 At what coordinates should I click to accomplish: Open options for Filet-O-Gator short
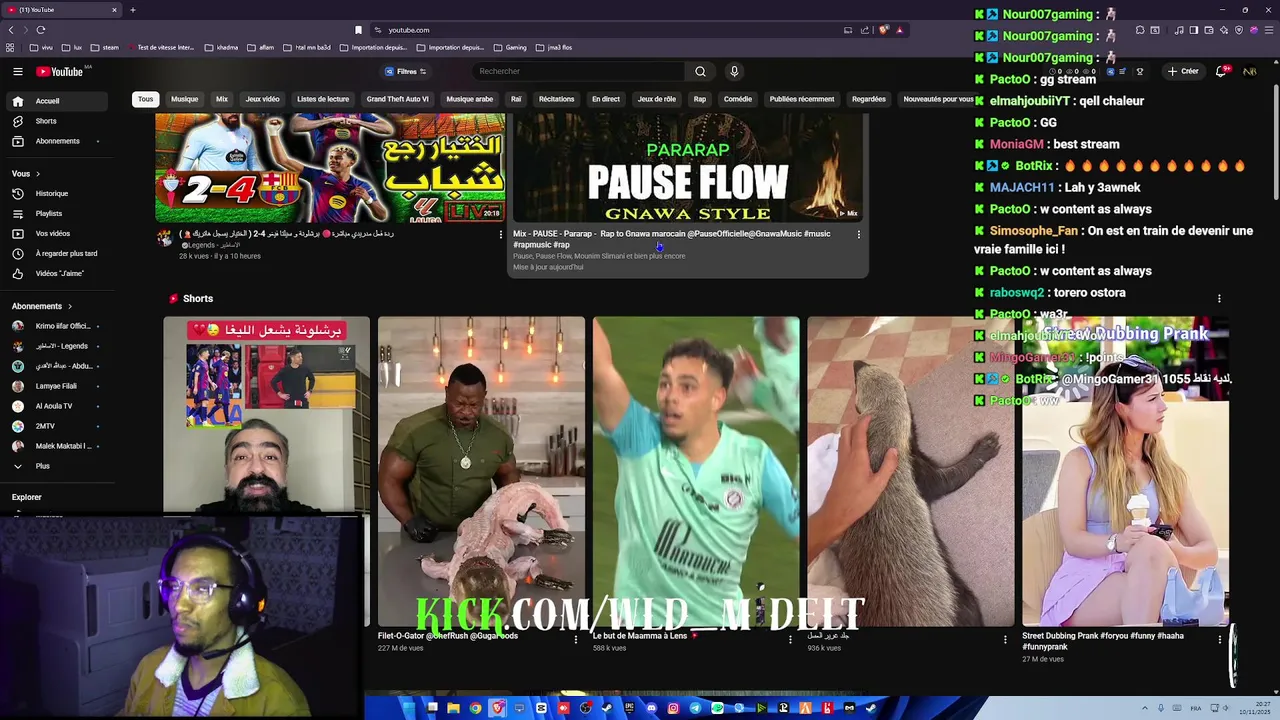point(575,639)
